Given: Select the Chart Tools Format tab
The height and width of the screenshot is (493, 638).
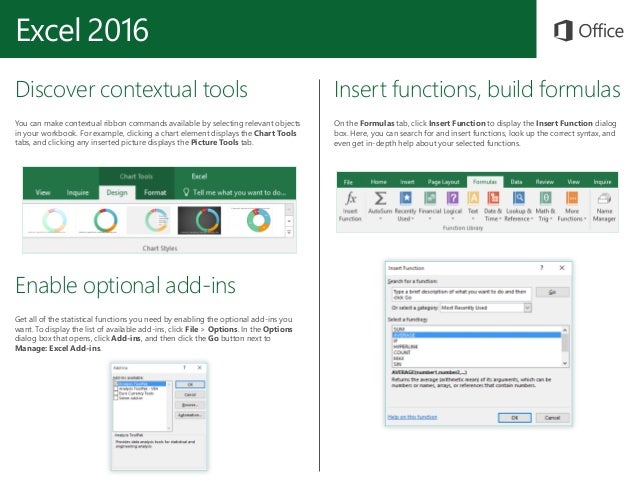Looking at the screenshot, I should 155,192.
